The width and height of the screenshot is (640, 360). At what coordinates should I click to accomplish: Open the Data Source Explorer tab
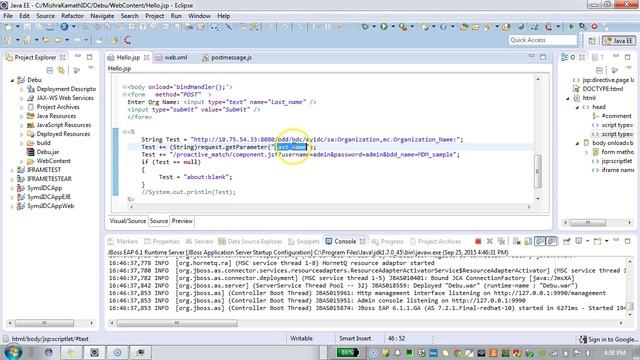[x=250, y=241]
